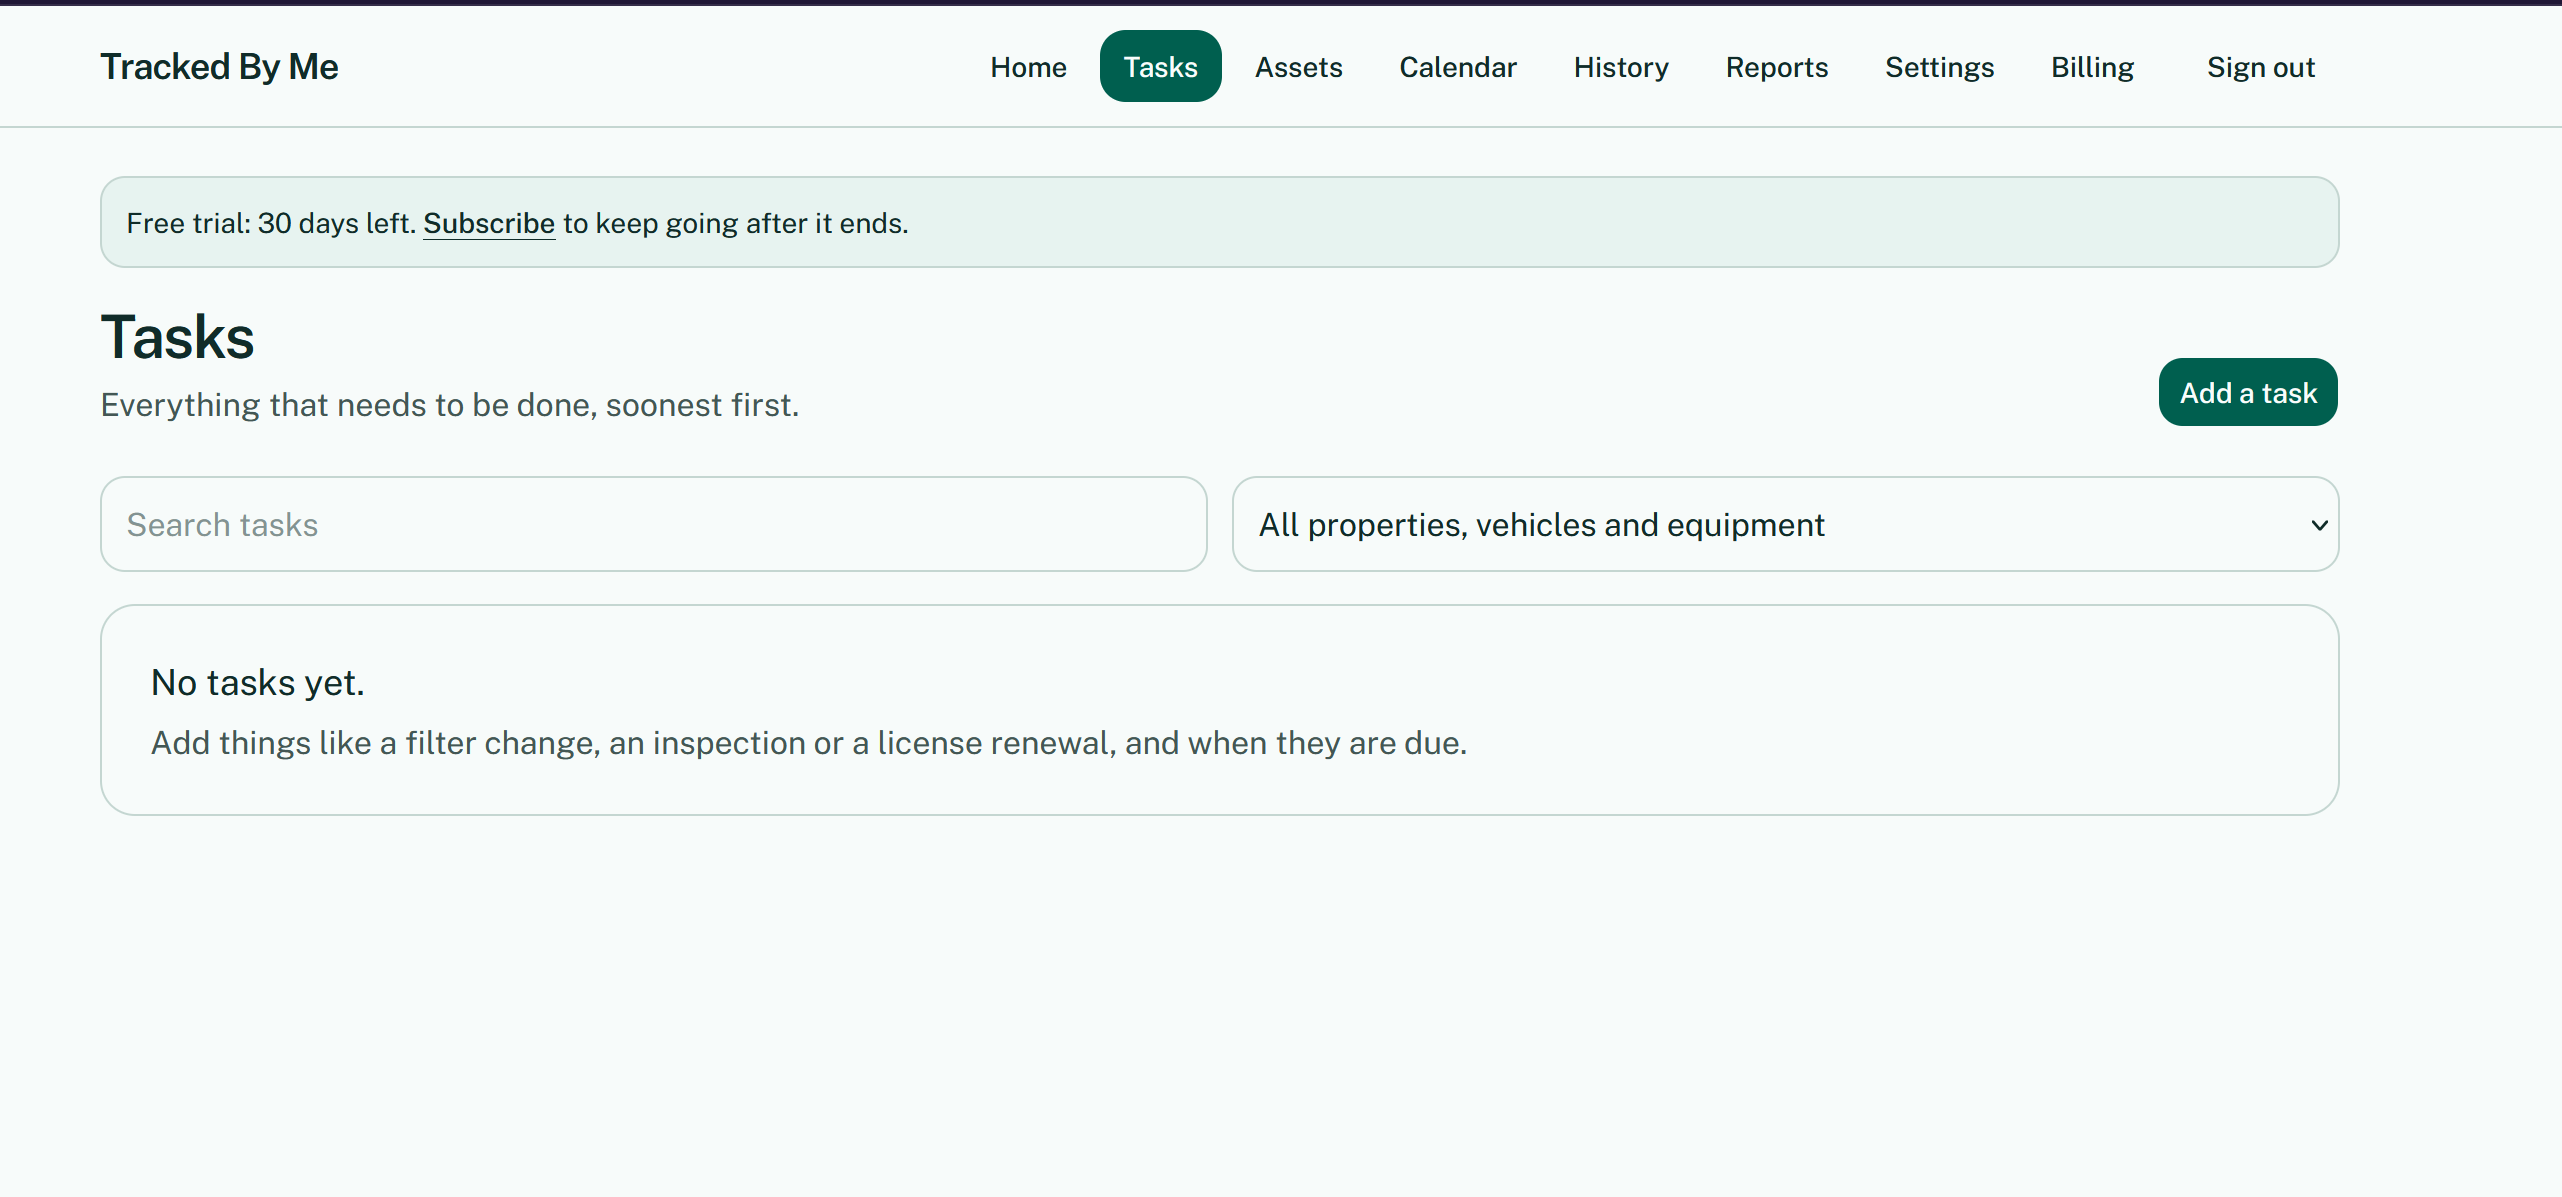Click the 'Everything that needs to be done' subtitle

[450, 405]
